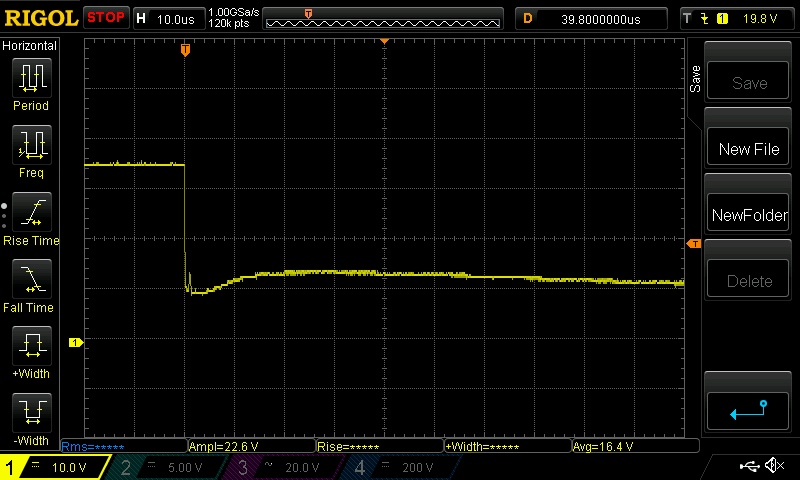Toggle channel 1 at 10.0 V
The width and height of the screenshot is (800, 480).
coord(55,467)
